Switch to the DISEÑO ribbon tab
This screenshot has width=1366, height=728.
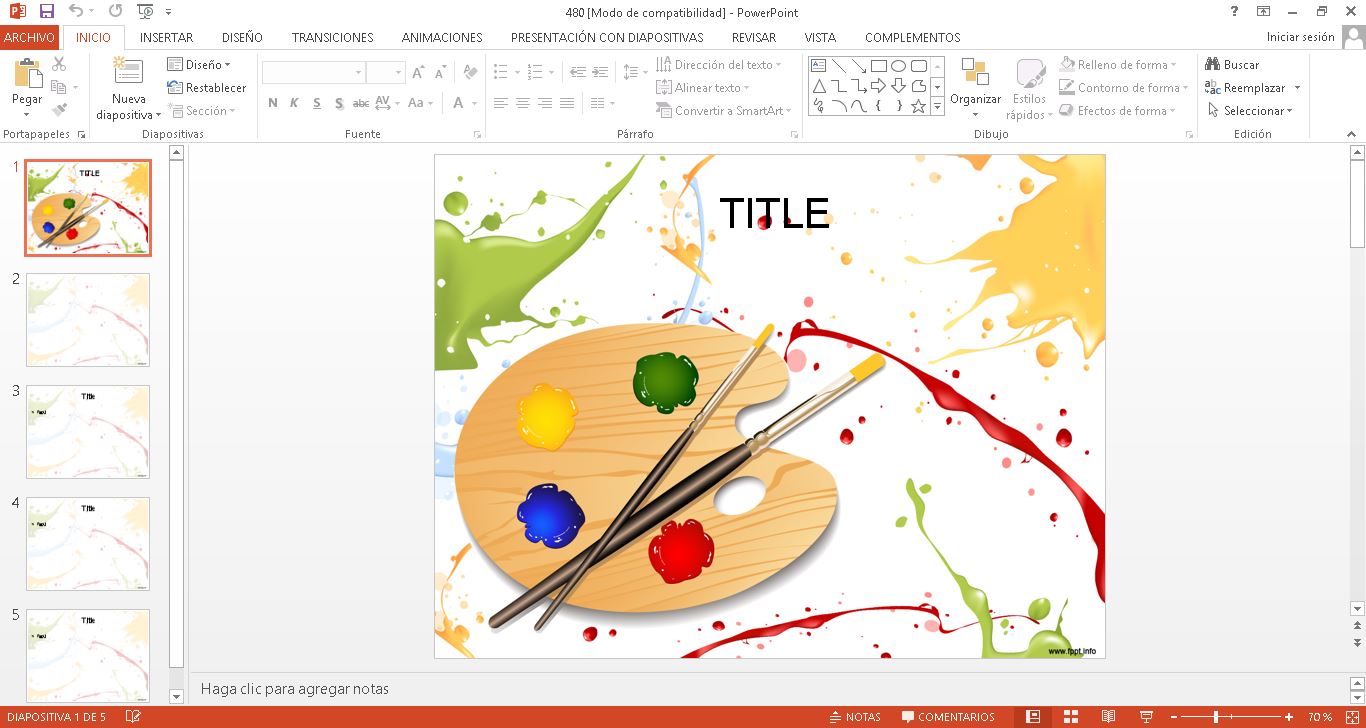tap(242, 37)
